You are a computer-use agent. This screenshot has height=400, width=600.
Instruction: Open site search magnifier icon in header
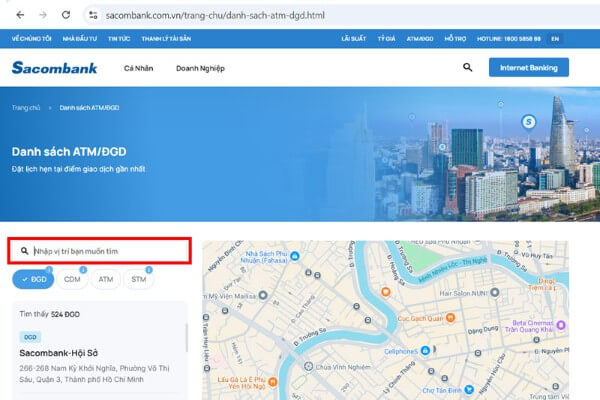click(468, 67)
